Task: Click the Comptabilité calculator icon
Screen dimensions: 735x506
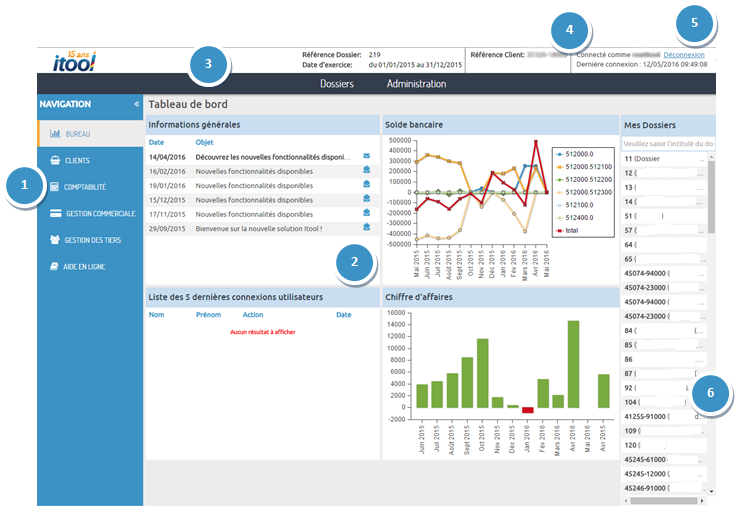Action: [54, 187]
